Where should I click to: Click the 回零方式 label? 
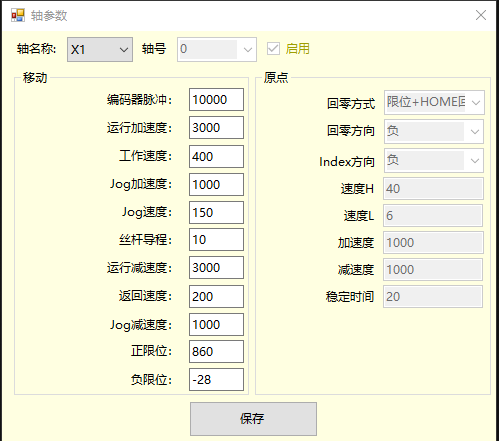pos(351,104)
